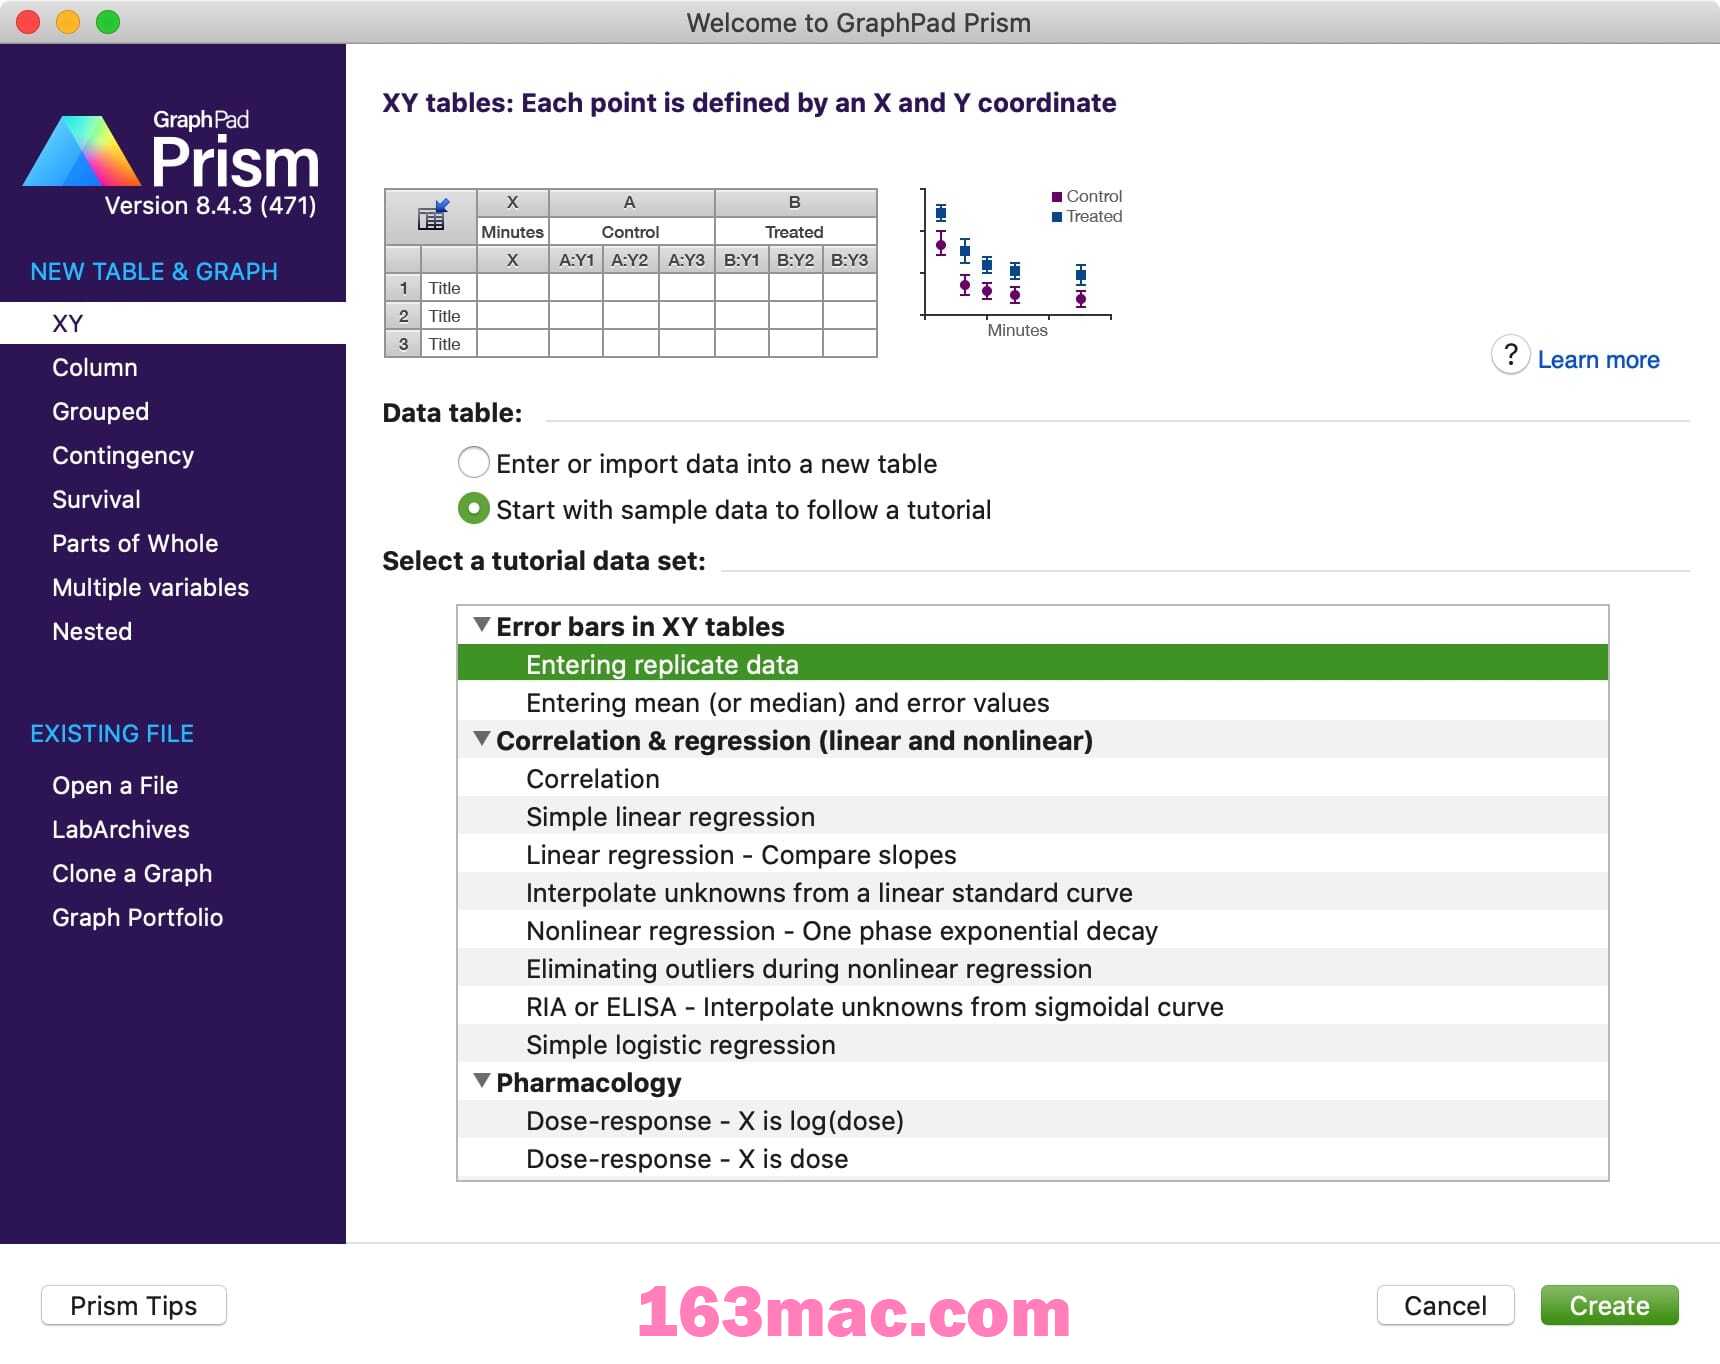Select Dose-response - X is dose
The image size is (1720, 1364).
click(x=1032, y=1158)
